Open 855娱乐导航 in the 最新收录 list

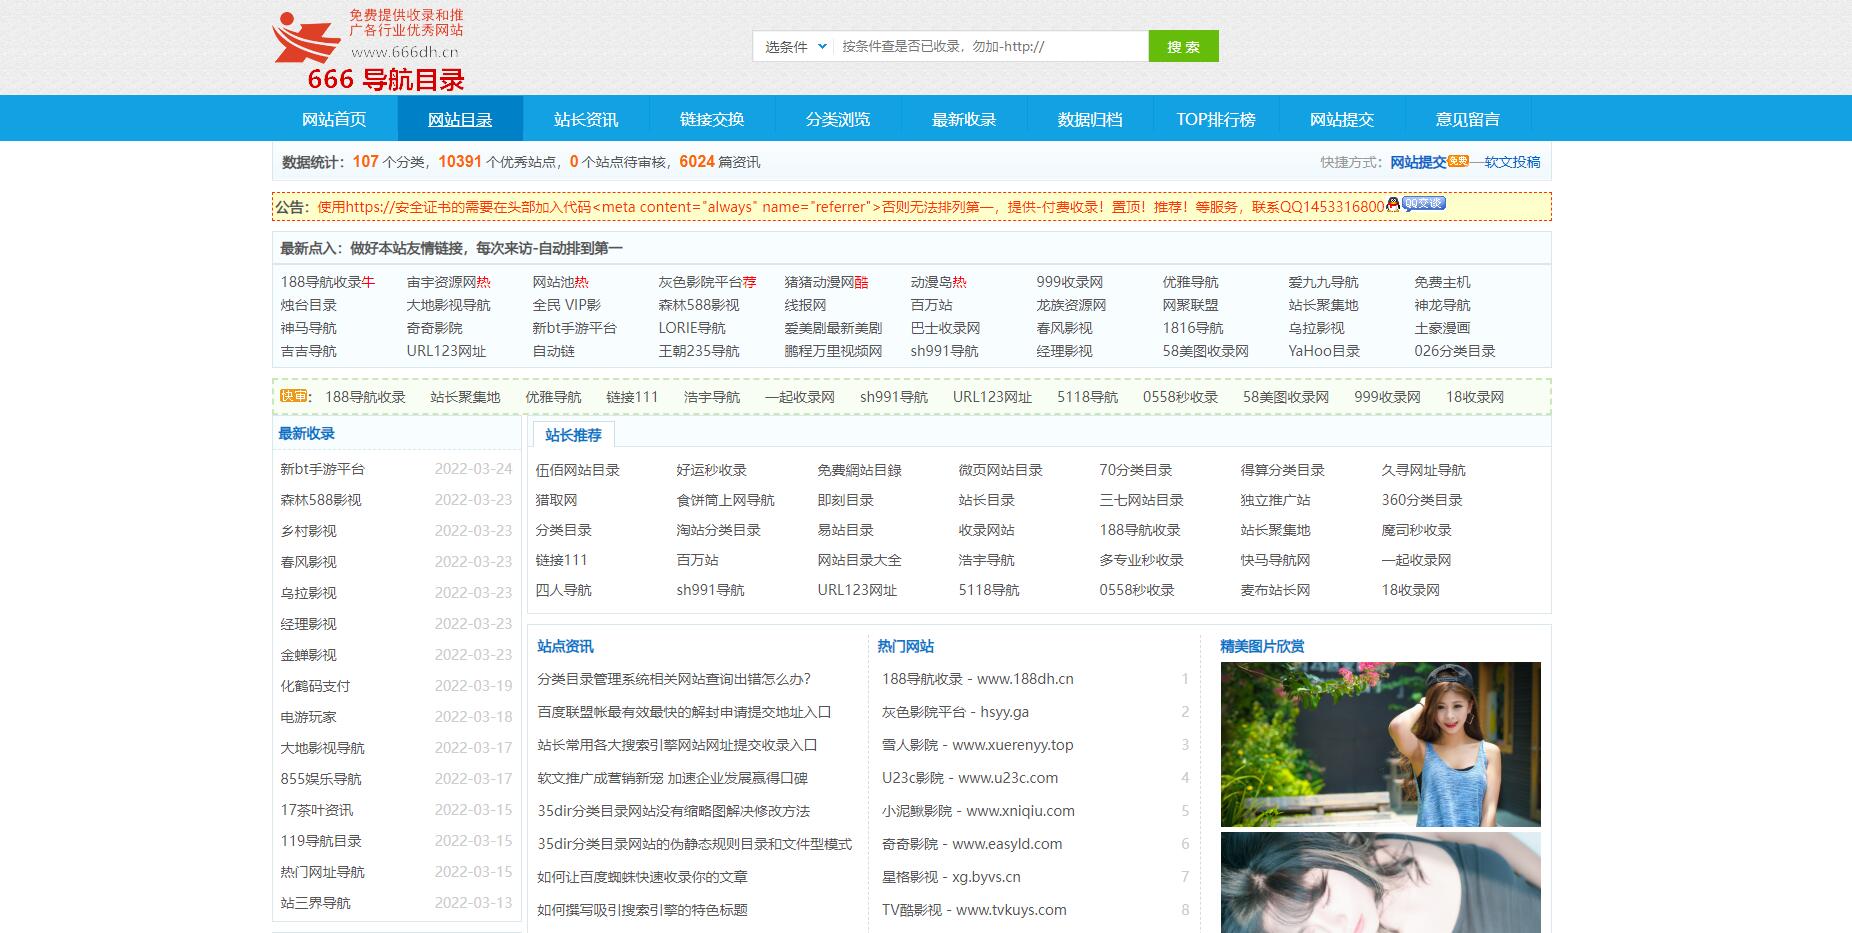(321, 779)
